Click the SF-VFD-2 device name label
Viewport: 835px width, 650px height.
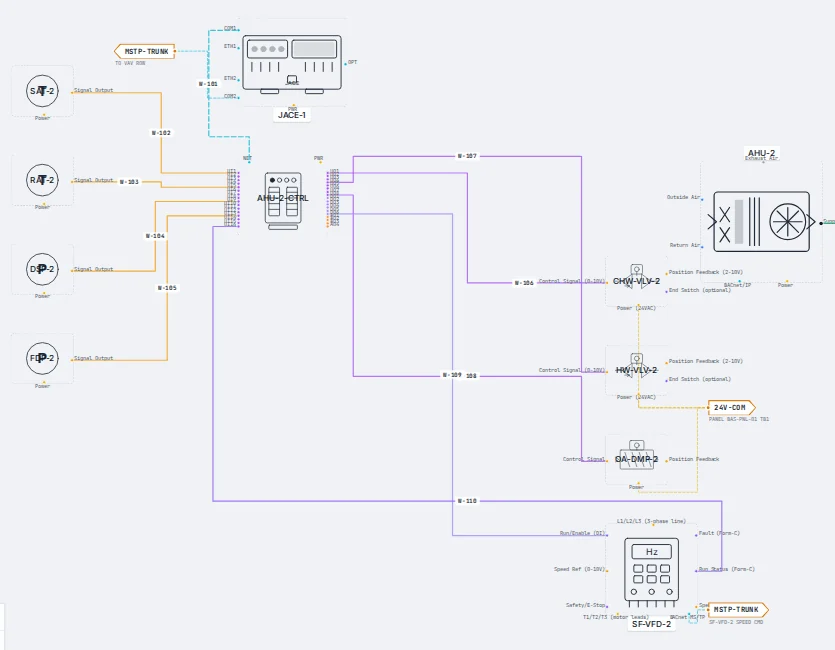pos(651,624)
